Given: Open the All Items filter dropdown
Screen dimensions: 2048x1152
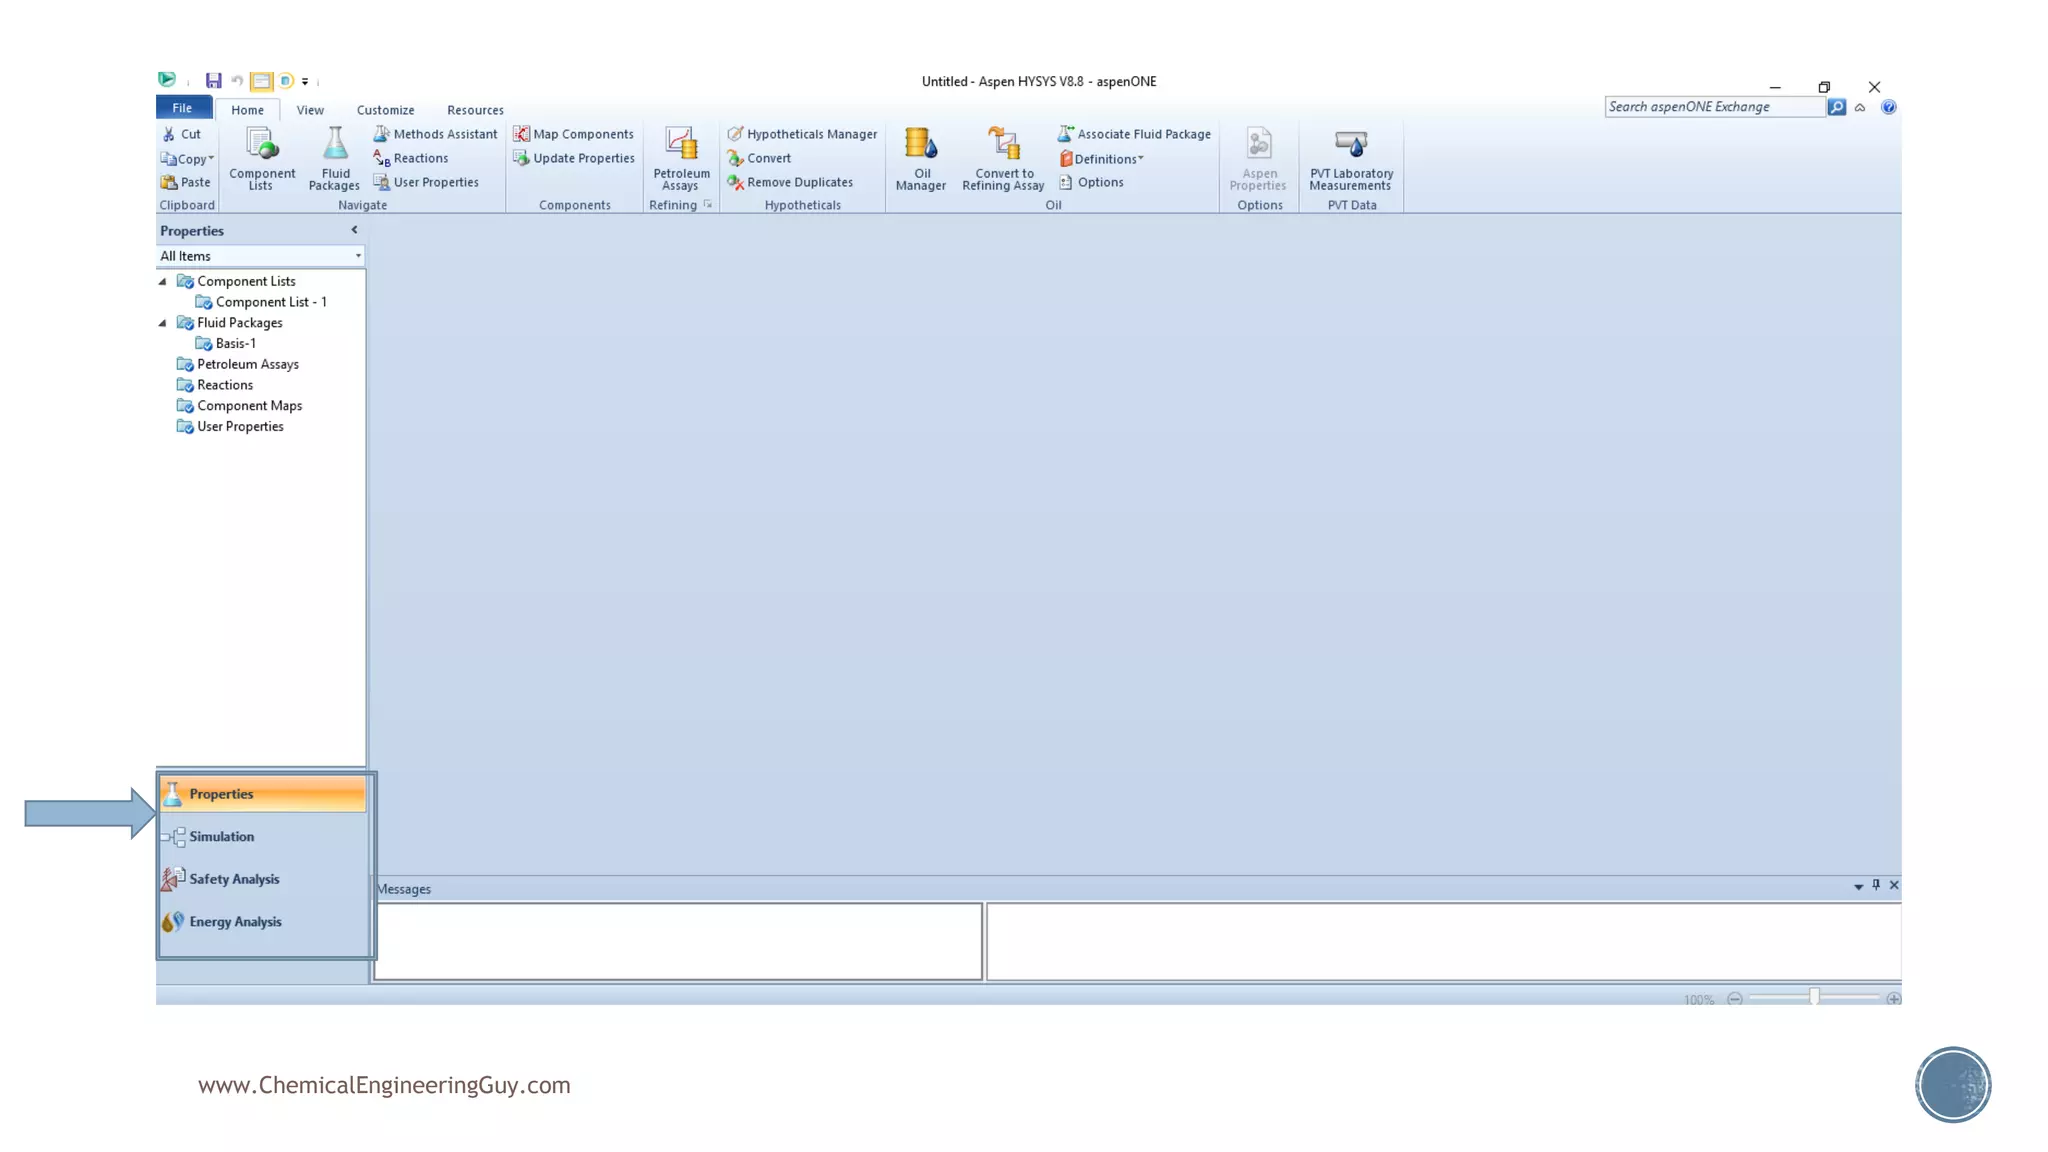Looking at the screenshot, I should [x=358, y=256].
